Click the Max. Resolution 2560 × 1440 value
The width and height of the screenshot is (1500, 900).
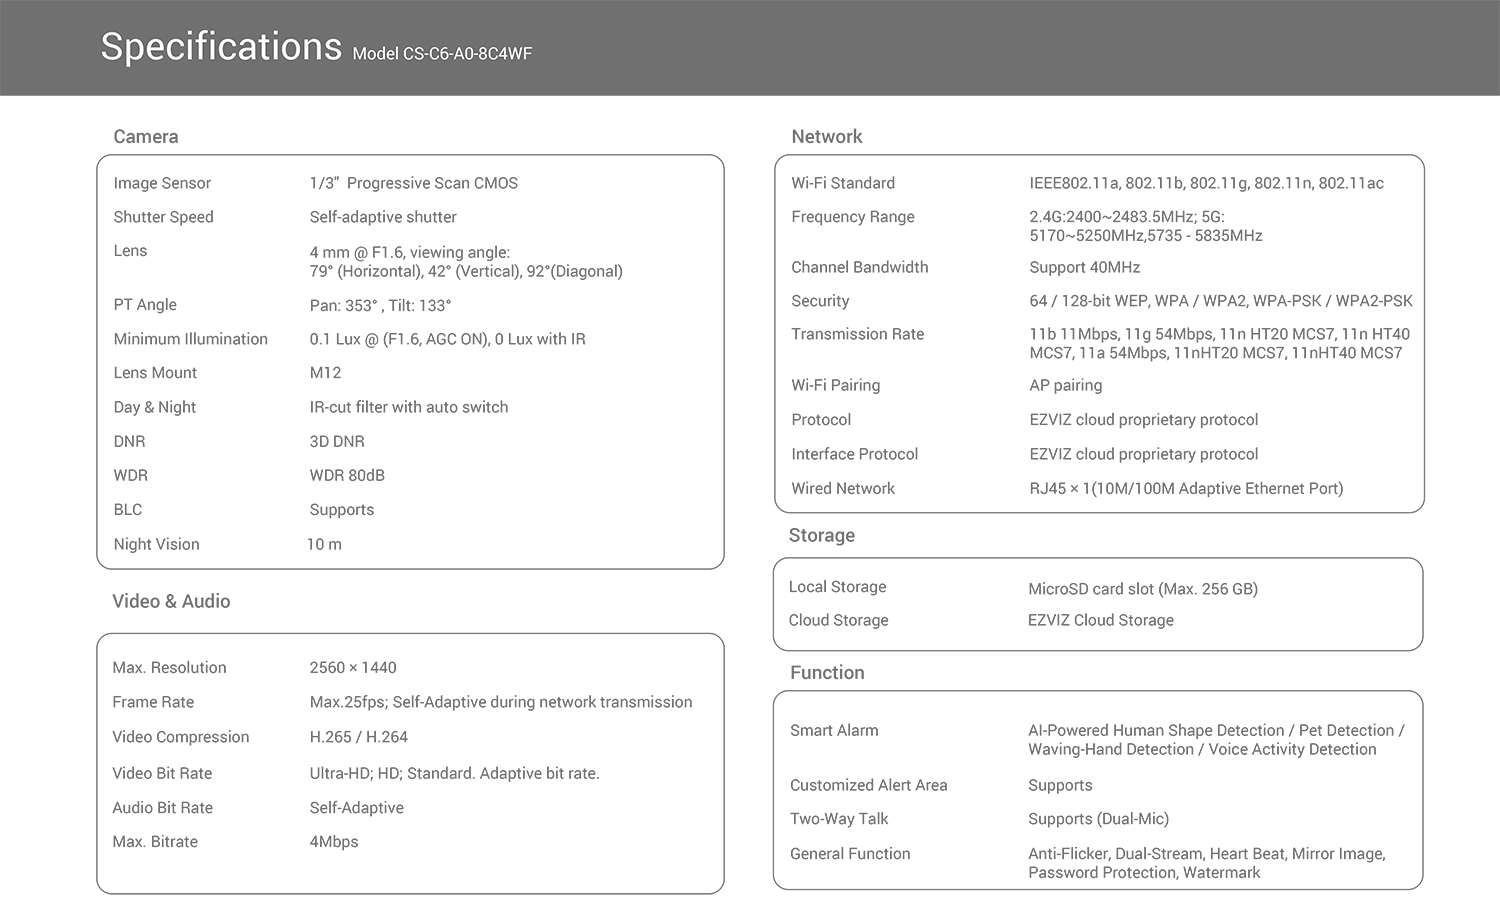(x=353, y=668)
